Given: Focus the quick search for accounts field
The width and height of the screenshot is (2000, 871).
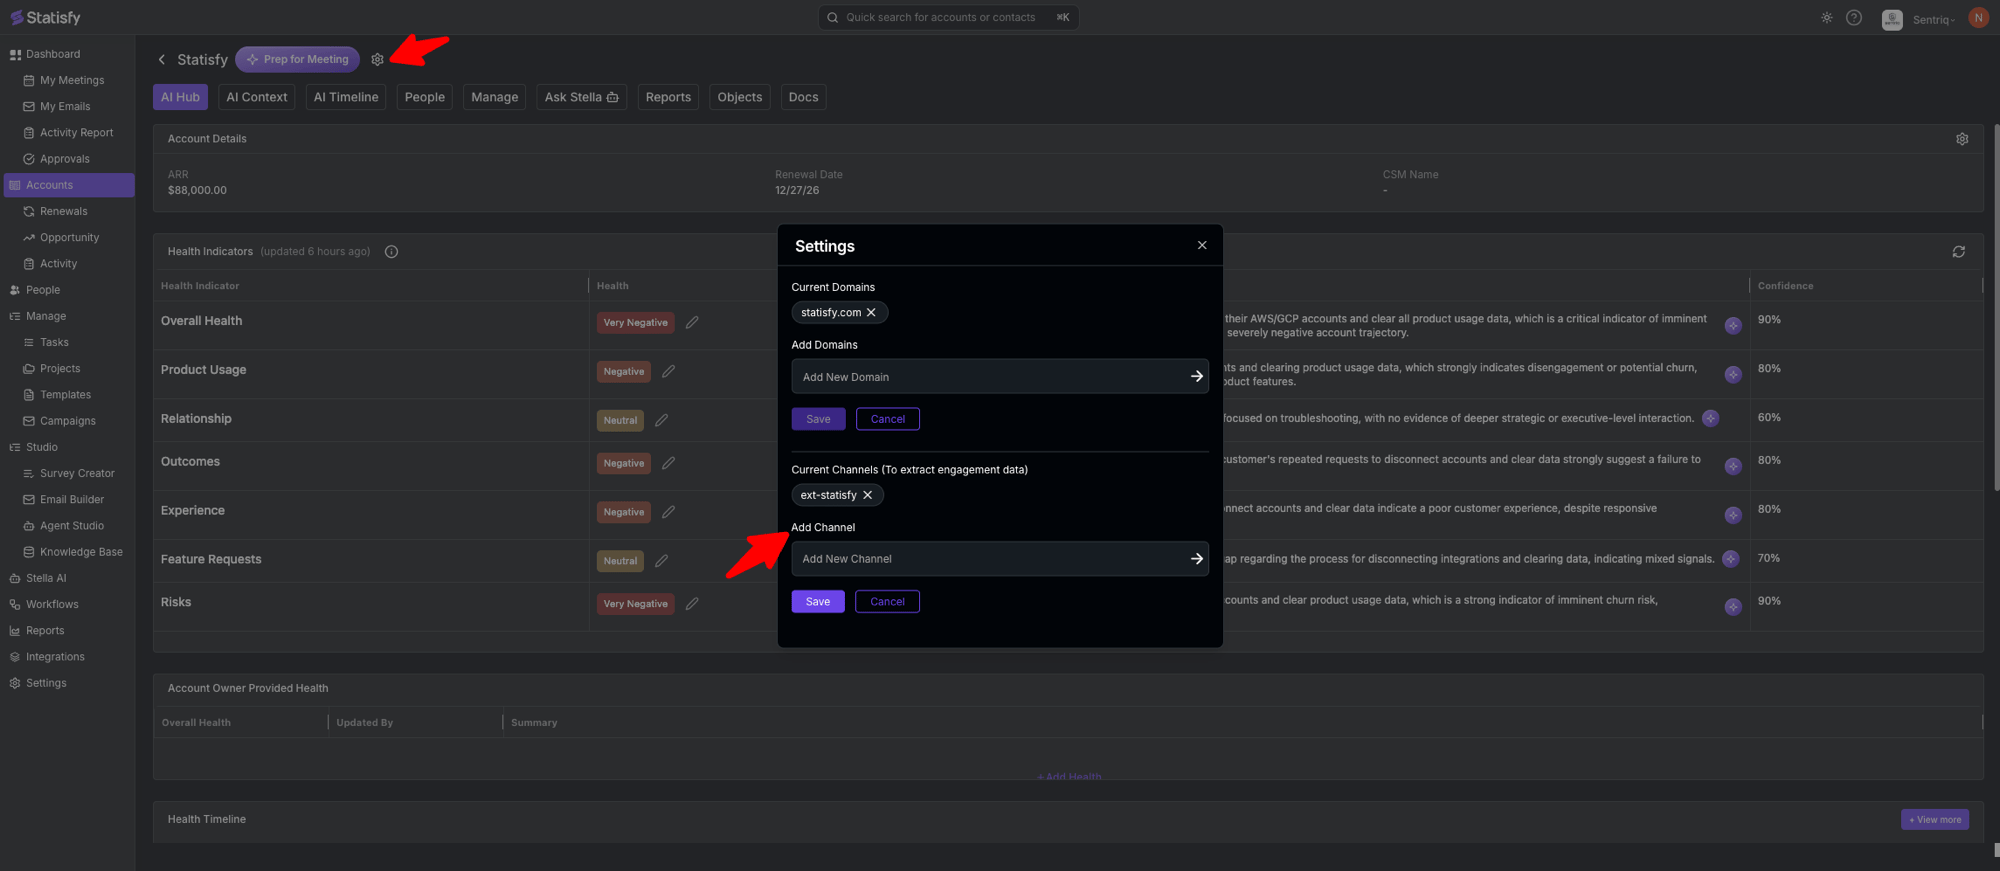Looking at the screenshot, I should [948, 17].
